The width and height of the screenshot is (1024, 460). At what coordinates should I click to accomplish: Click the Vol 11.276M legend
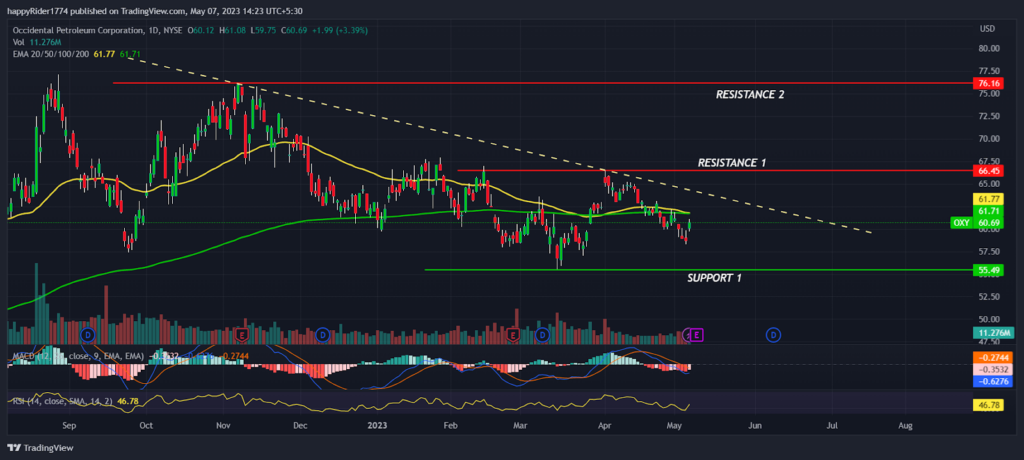(x=37, y=42)
